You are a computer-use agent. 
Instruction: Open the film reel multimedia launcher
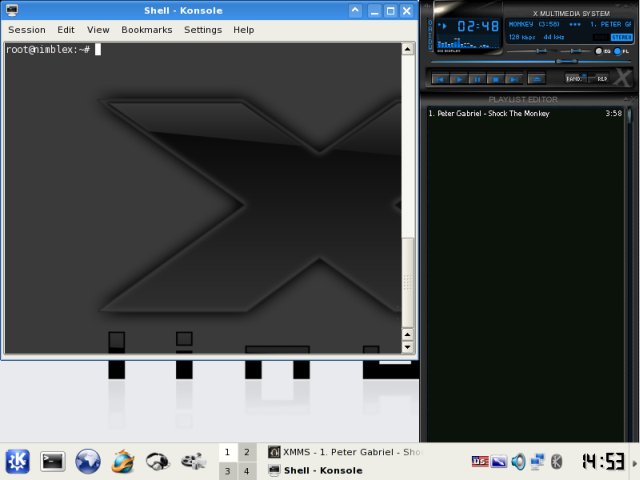pyautogui.click(x=193, y=462)
